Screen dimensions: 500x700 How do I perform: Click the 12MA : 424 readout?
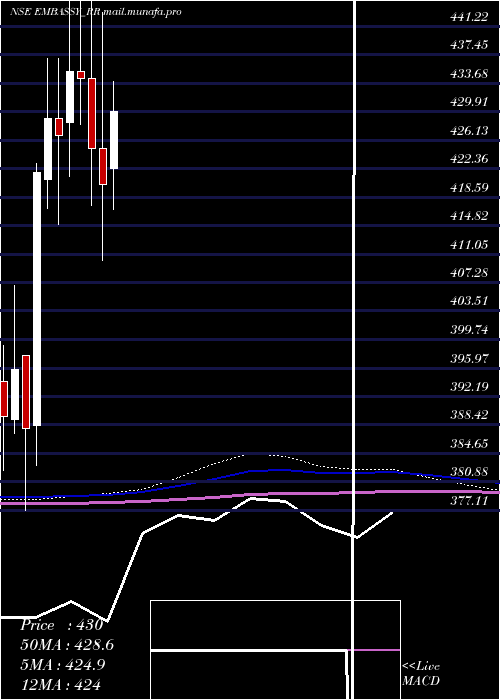[x=60, y=684]
